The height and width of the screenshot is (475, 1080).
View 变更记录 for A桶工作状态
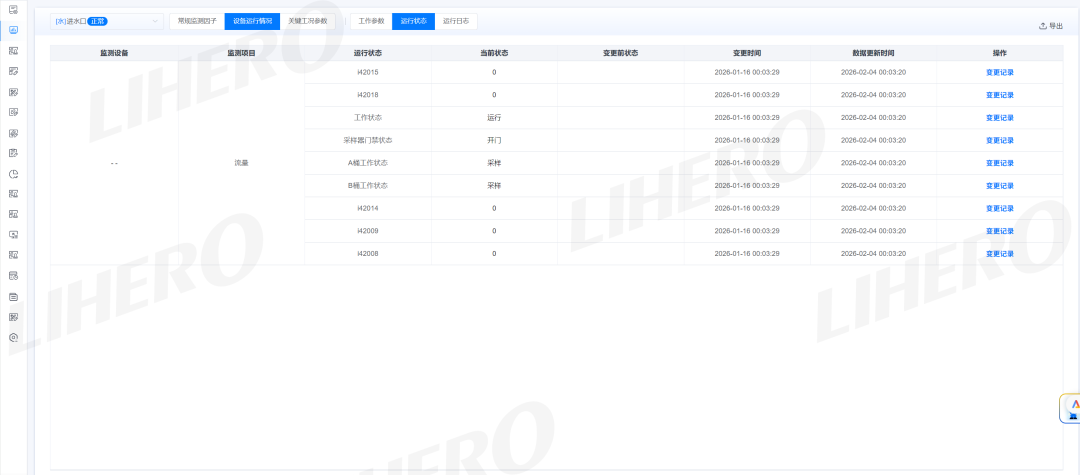tap(999, 163)
